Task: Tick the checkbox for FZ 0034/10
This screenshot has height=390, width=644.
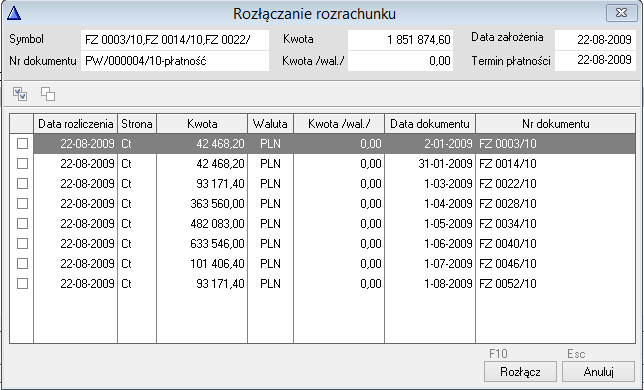Action: pos(22,224)
